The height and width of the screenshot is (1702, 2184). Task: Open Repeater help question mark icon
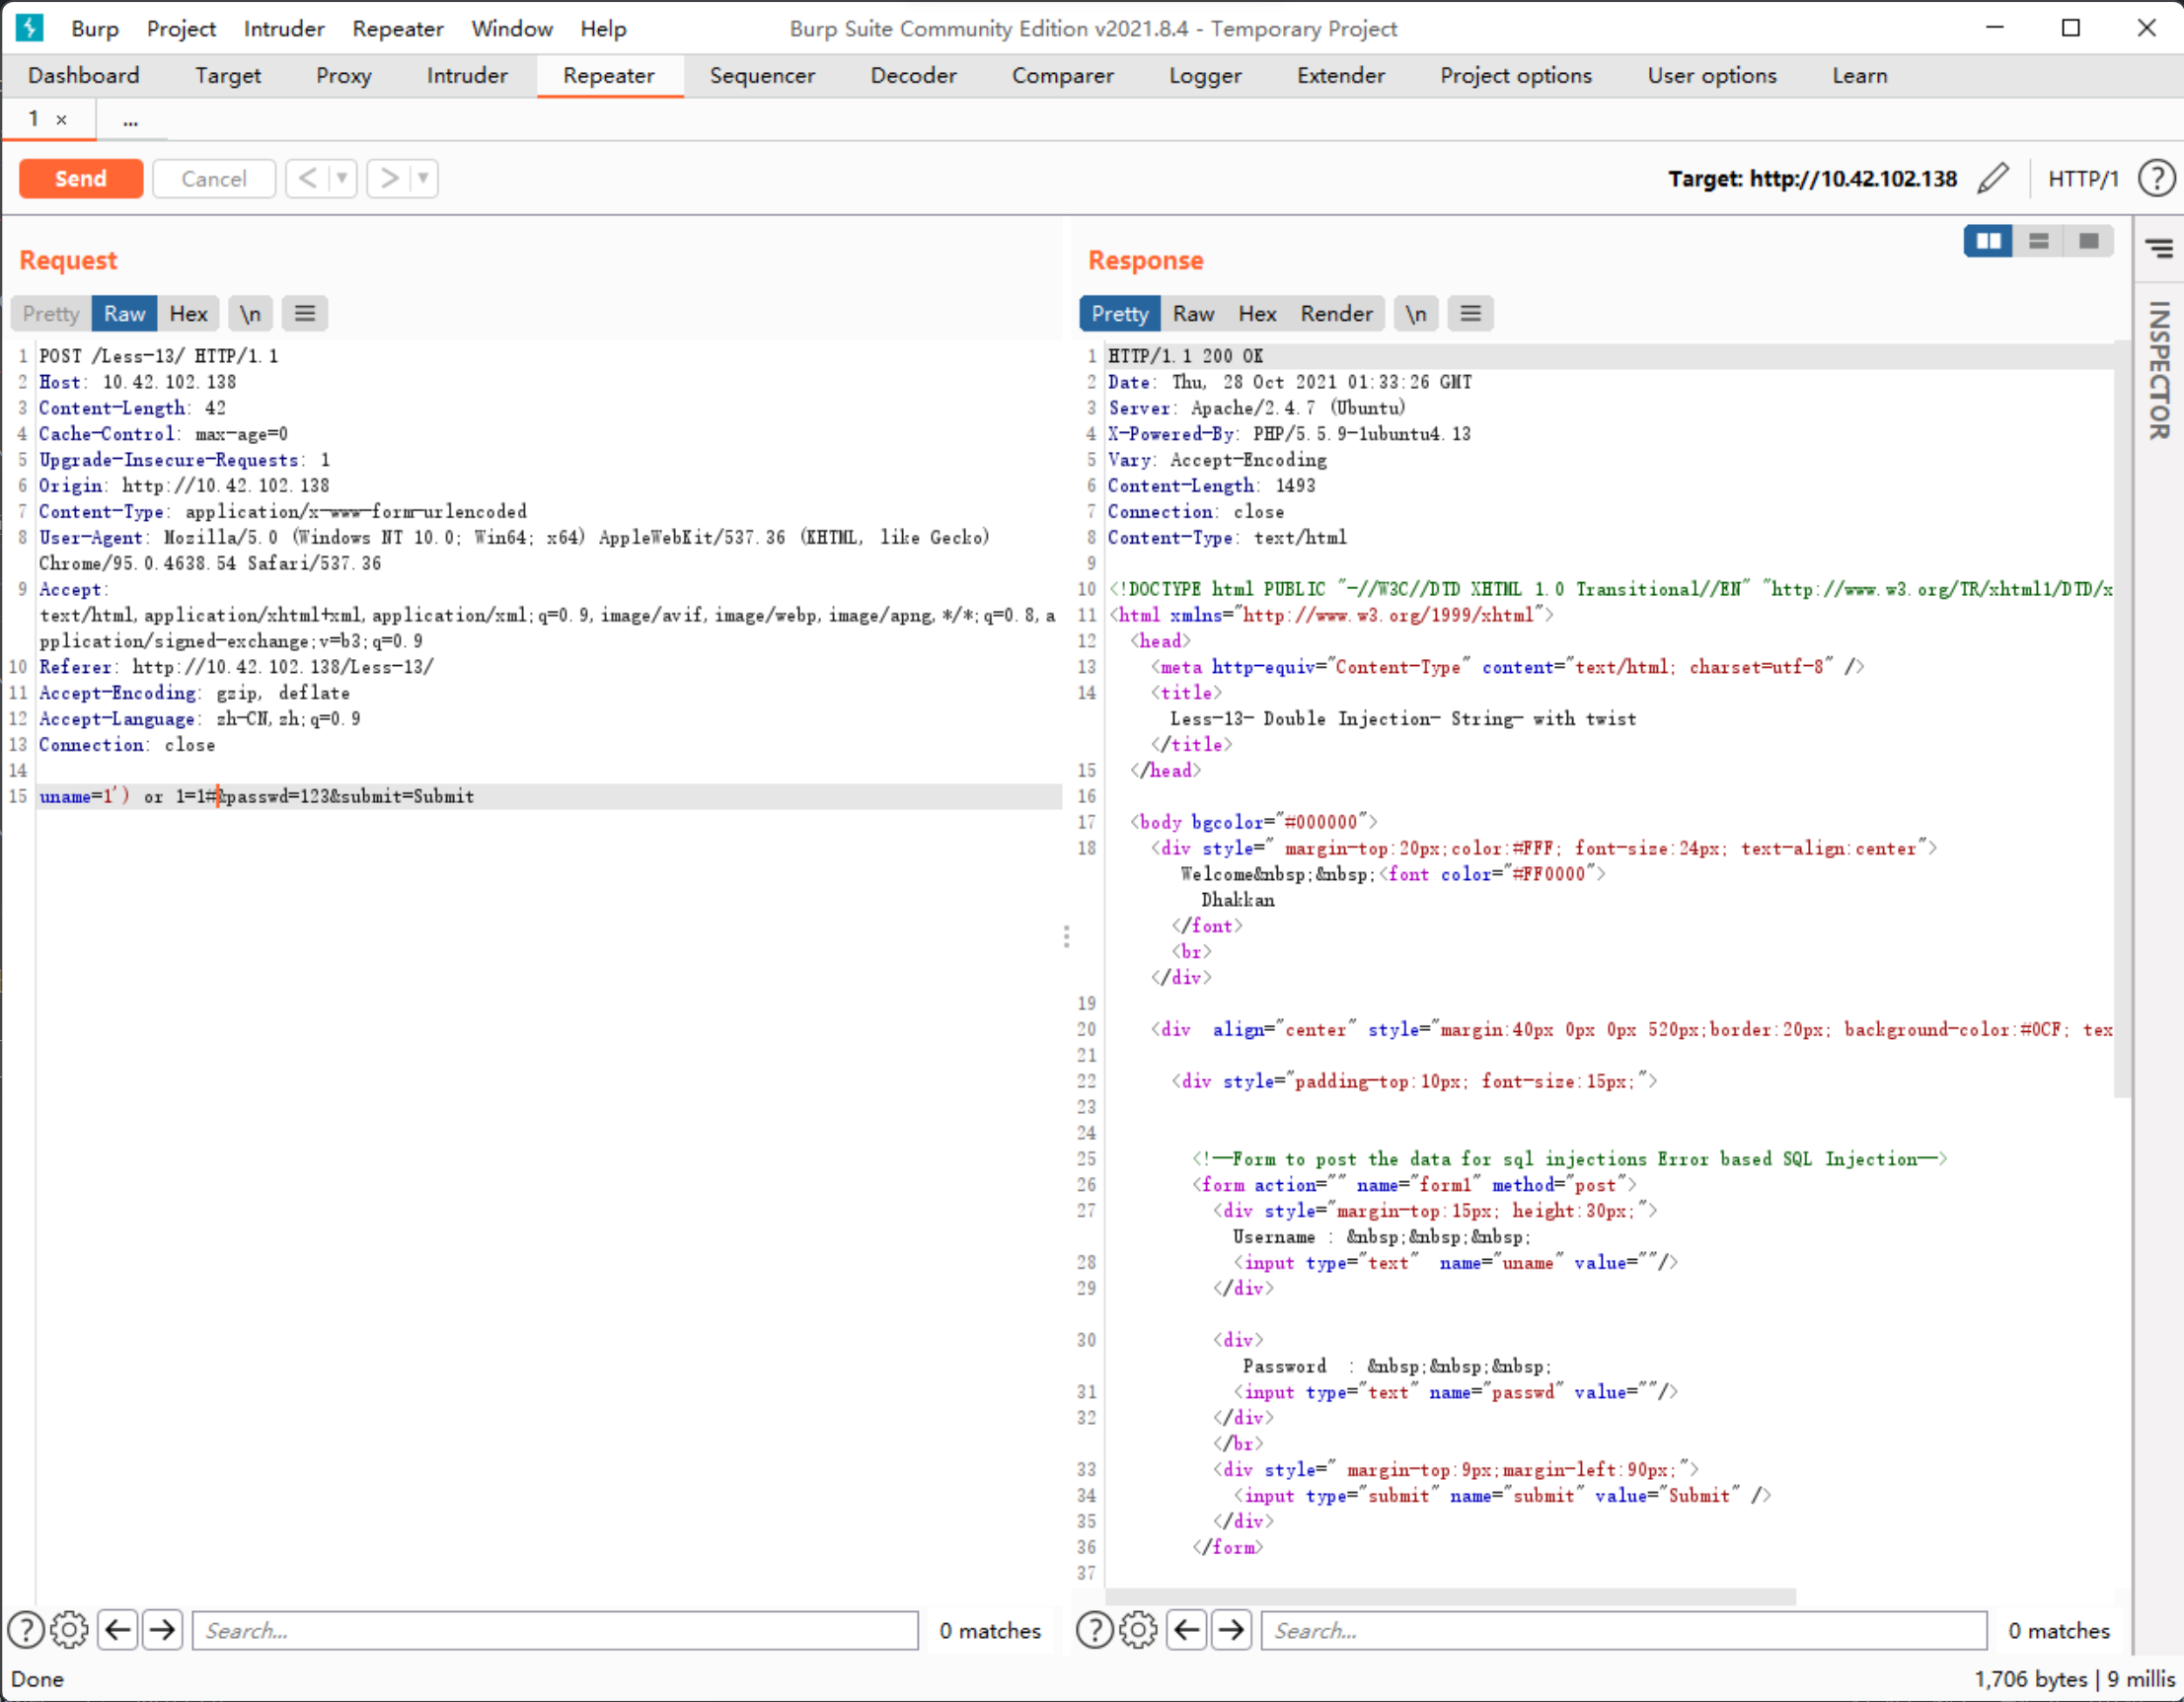click(2156, 178)
